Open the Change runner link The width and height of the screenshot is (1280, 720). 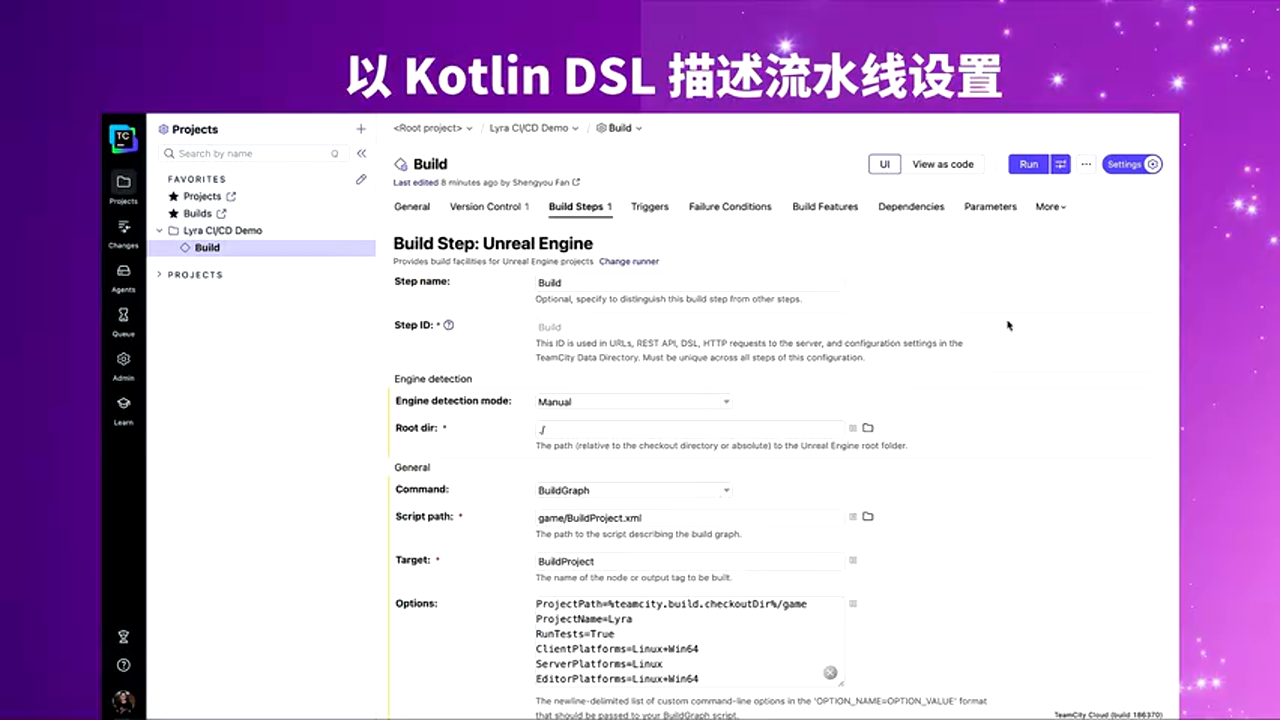pos(628,261)
